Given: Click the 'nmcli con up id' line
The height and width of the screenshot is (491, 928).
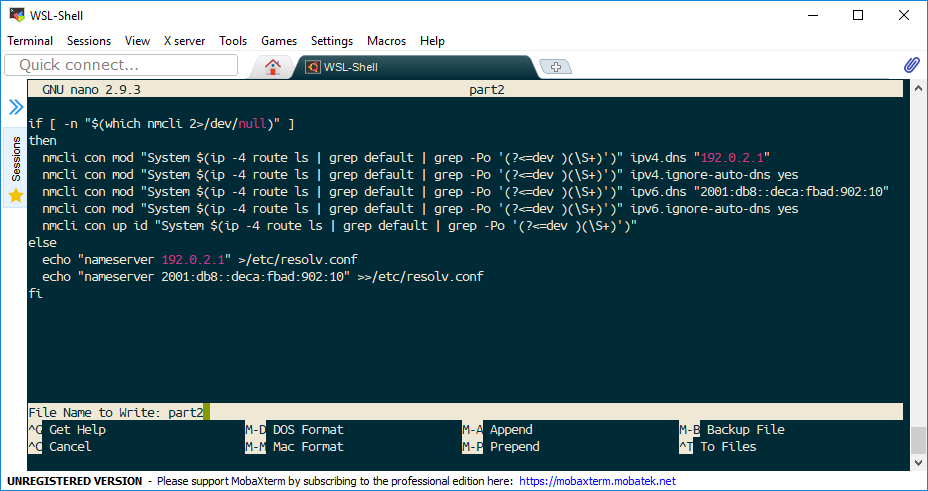Looking at the screenshot, I should 340,225.
